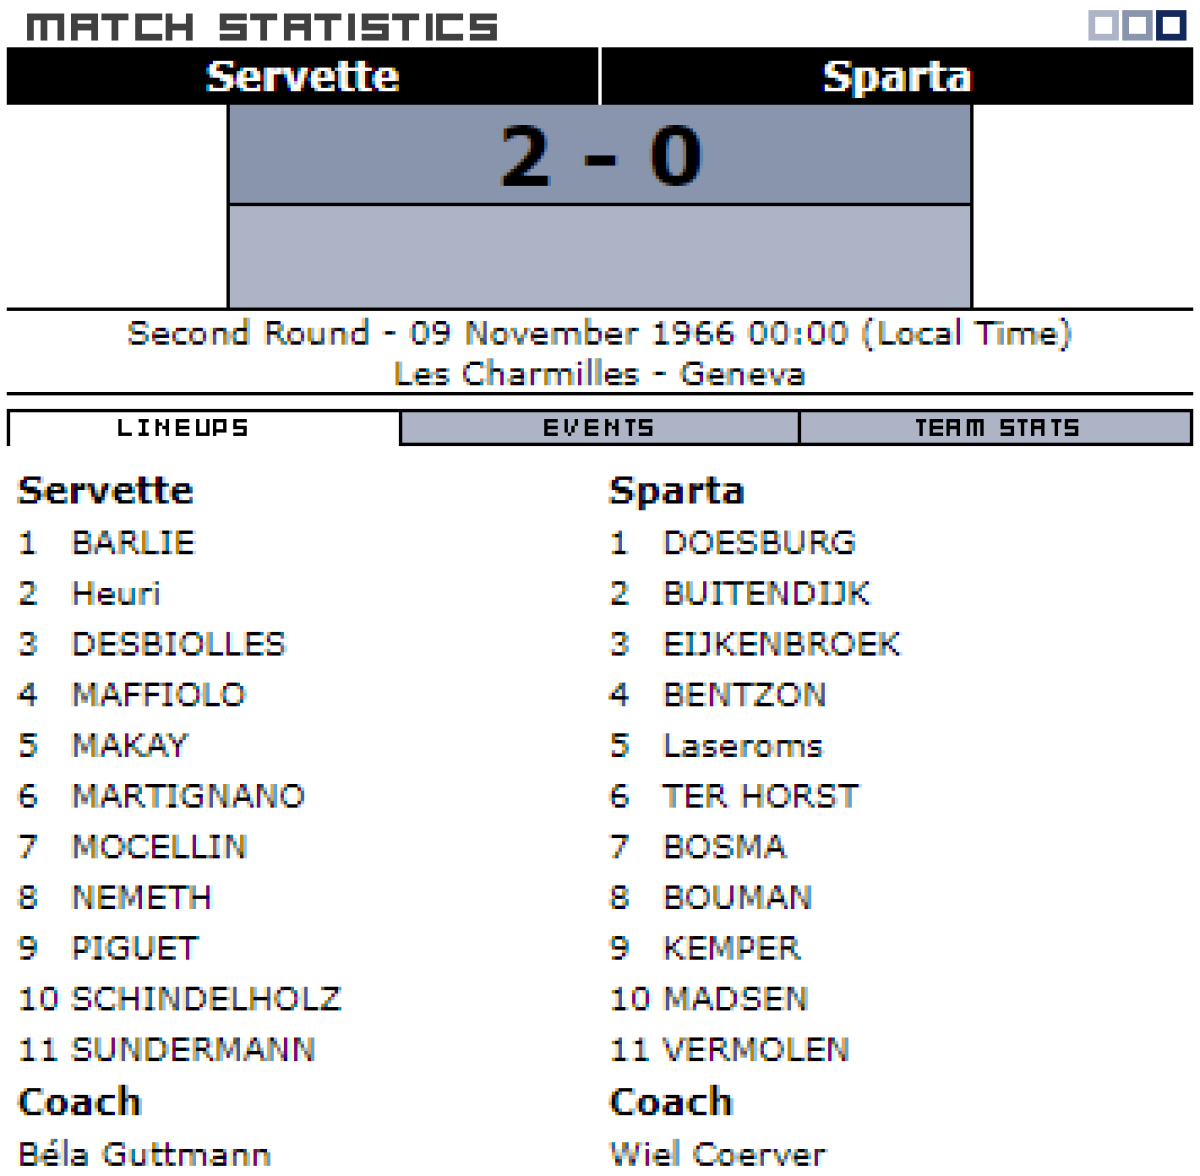Click the medium gray-blue square icon
Viewport: 1200px width, 1176px height.
point(1137,25)
